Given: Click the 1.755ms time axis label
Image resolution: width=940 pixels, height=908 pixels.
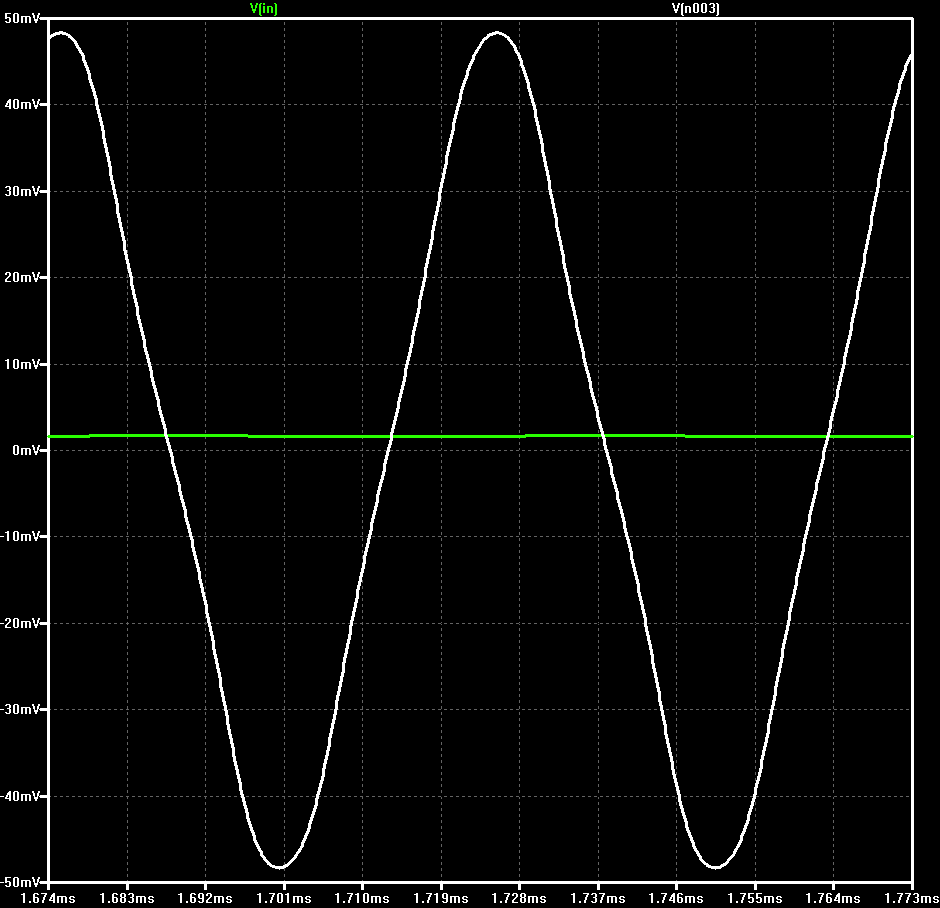Looking at the screenshot, I should (755, 898).
